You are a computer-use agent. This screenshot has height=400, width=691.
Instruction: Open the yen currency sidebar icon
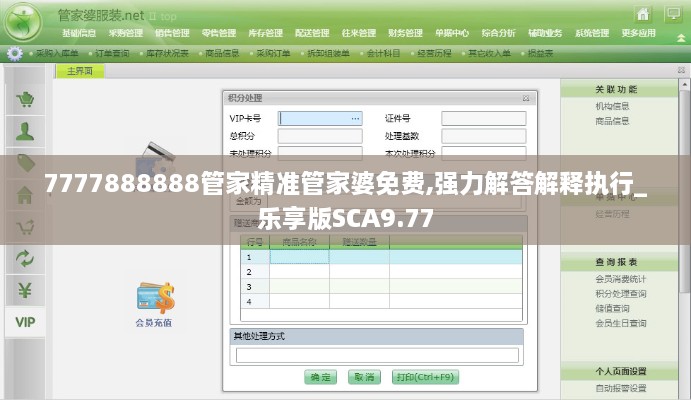click(25, 290)
